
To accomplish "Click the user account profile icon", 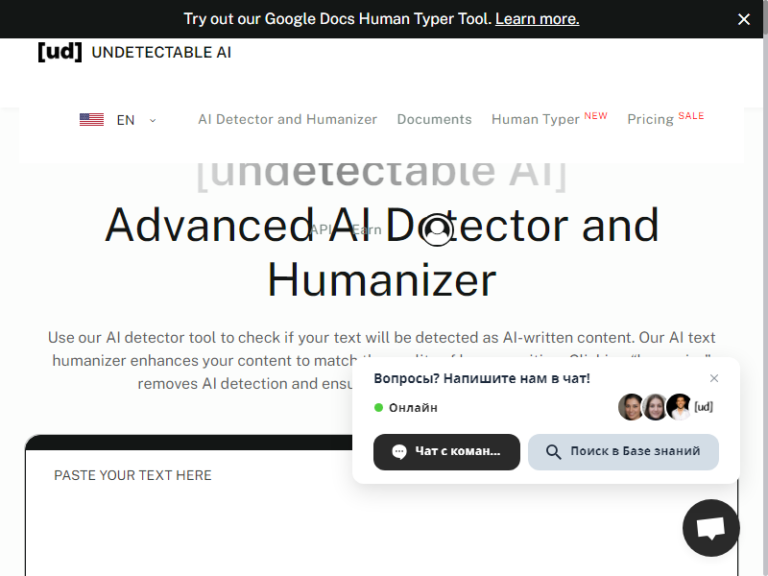I will pyautogui.click(x=437, y=230).
